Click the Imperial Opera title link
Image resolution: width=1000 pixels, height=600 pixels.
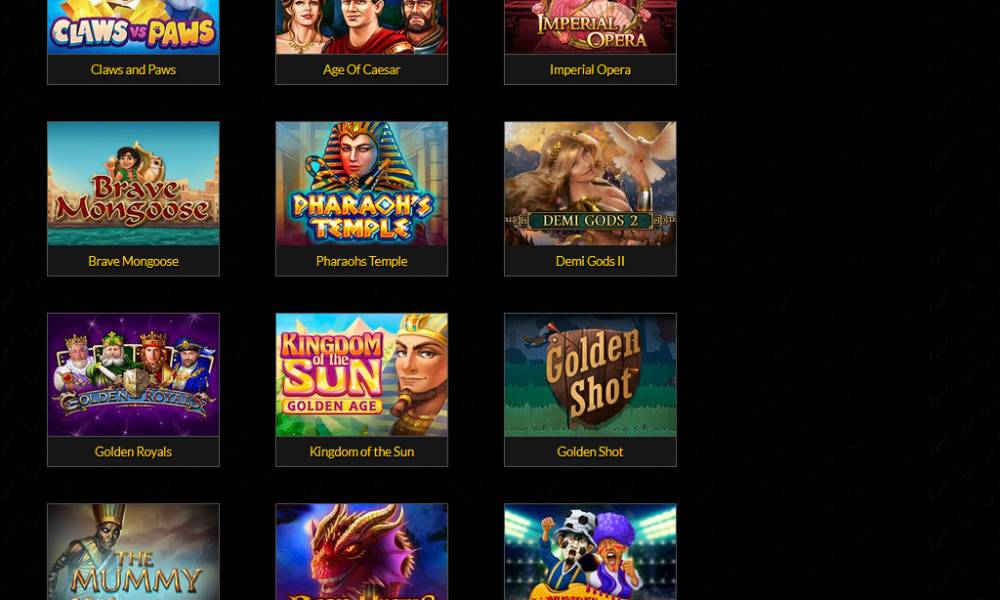(590, 70)
